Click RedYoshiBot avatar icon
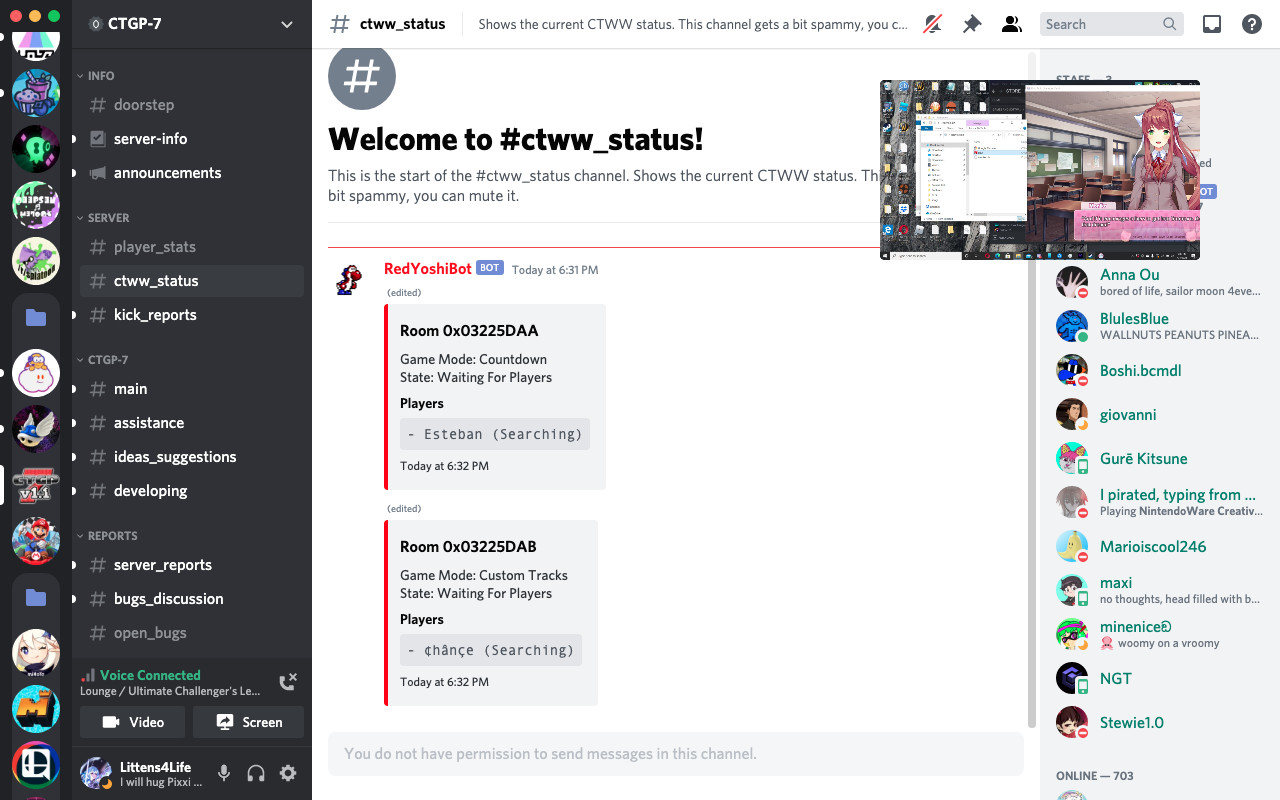Viewport: 1280px width, 800px height. tap(348, 280)
